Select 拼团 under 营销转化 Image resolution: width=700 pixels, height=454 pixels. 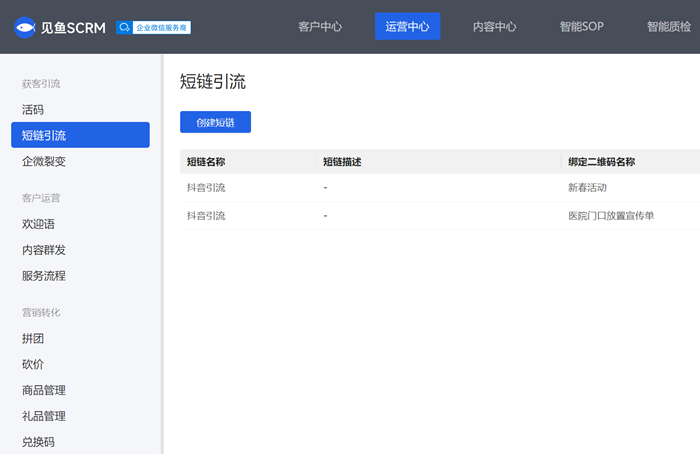tap(33, 339)
